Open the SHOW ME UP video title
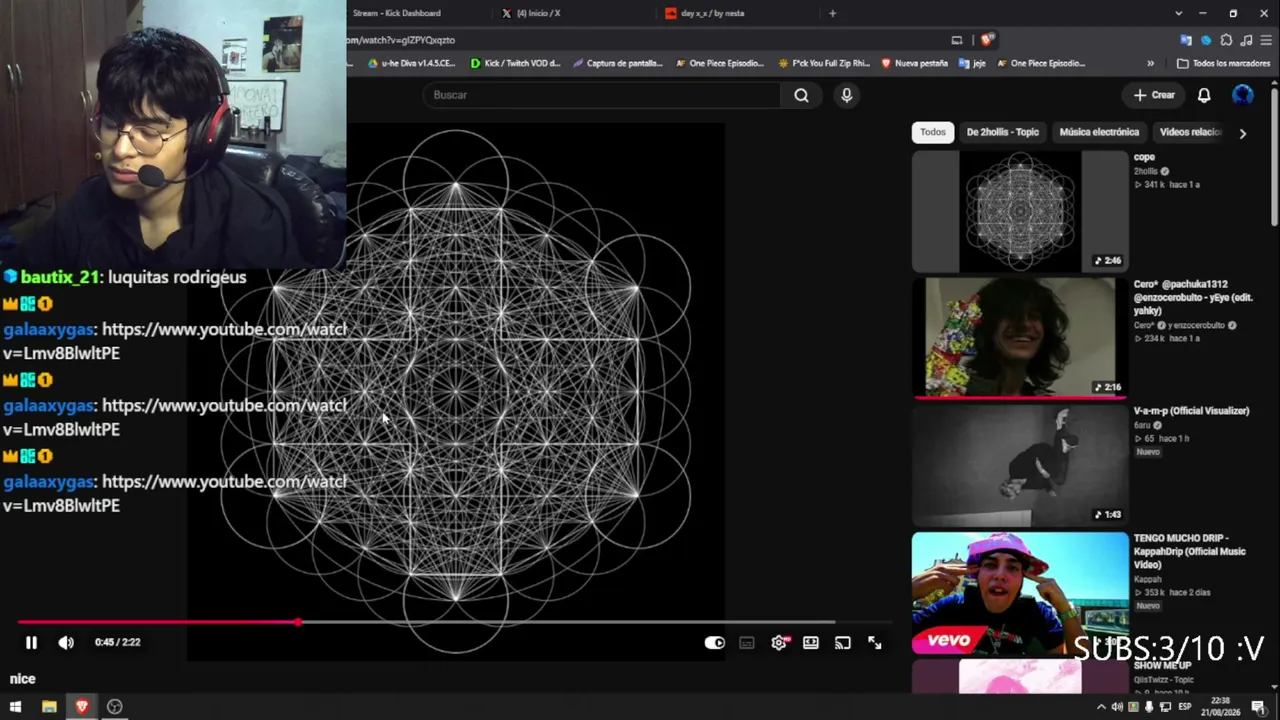Screen dimensions: 1280x720 (1162, 666)
